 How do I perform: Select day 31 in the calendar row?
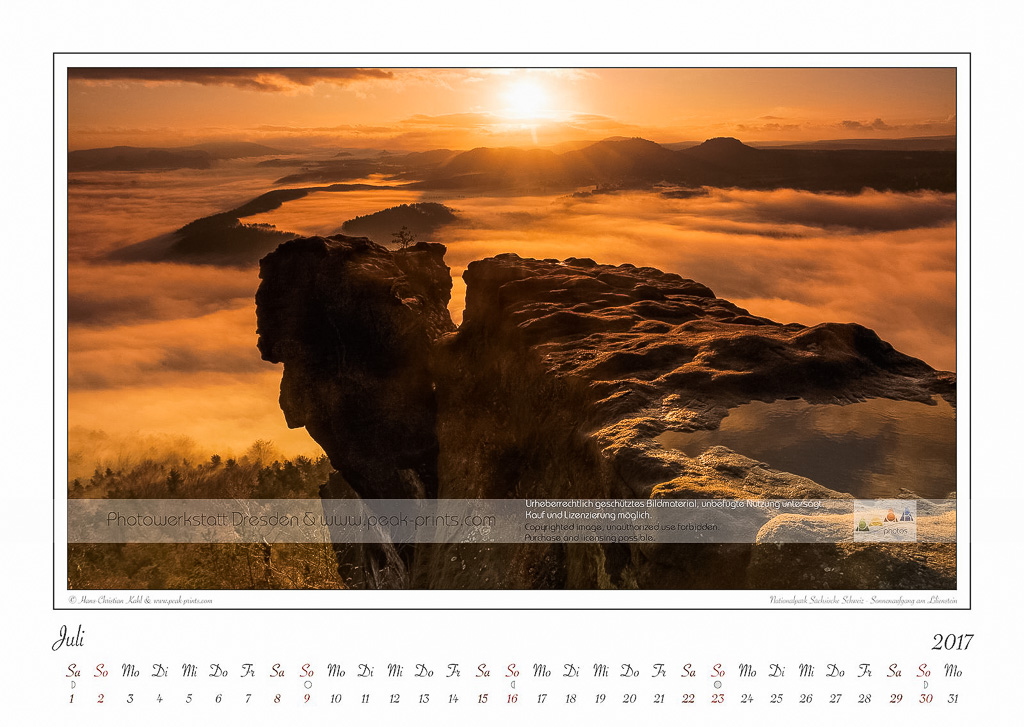(x=953, y=698)
